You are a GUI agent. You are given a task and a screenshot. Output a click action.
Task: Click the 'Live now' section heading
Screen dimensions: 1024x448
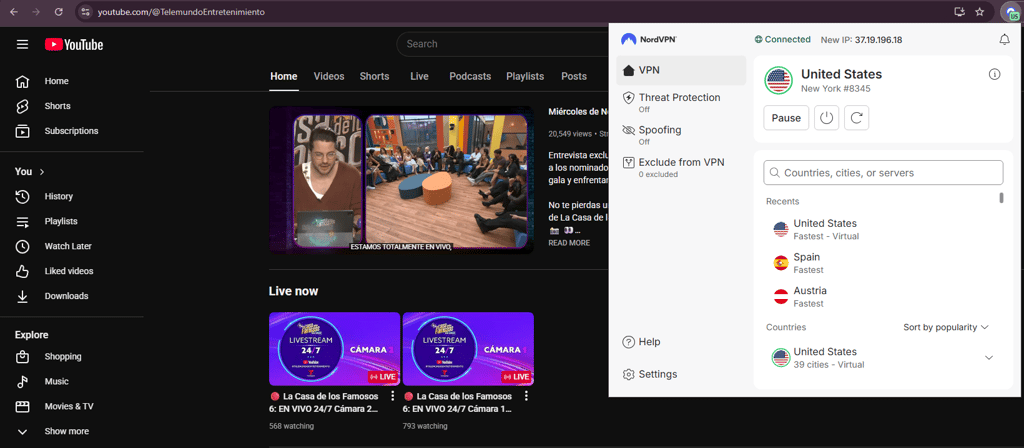[294, 291]
